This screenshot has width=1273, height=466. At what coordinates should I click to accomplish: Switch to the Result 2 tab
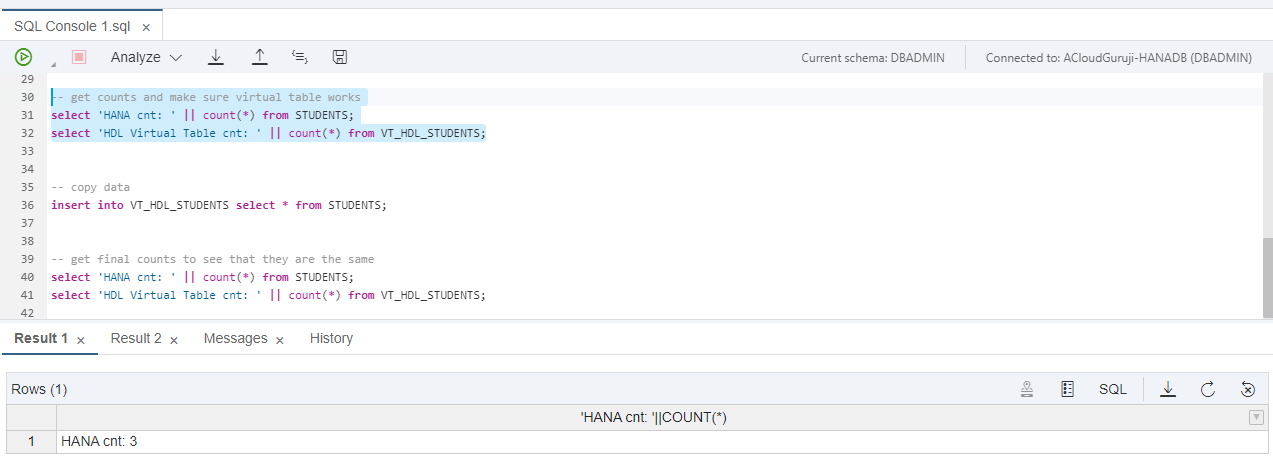[x=136, y=339]
